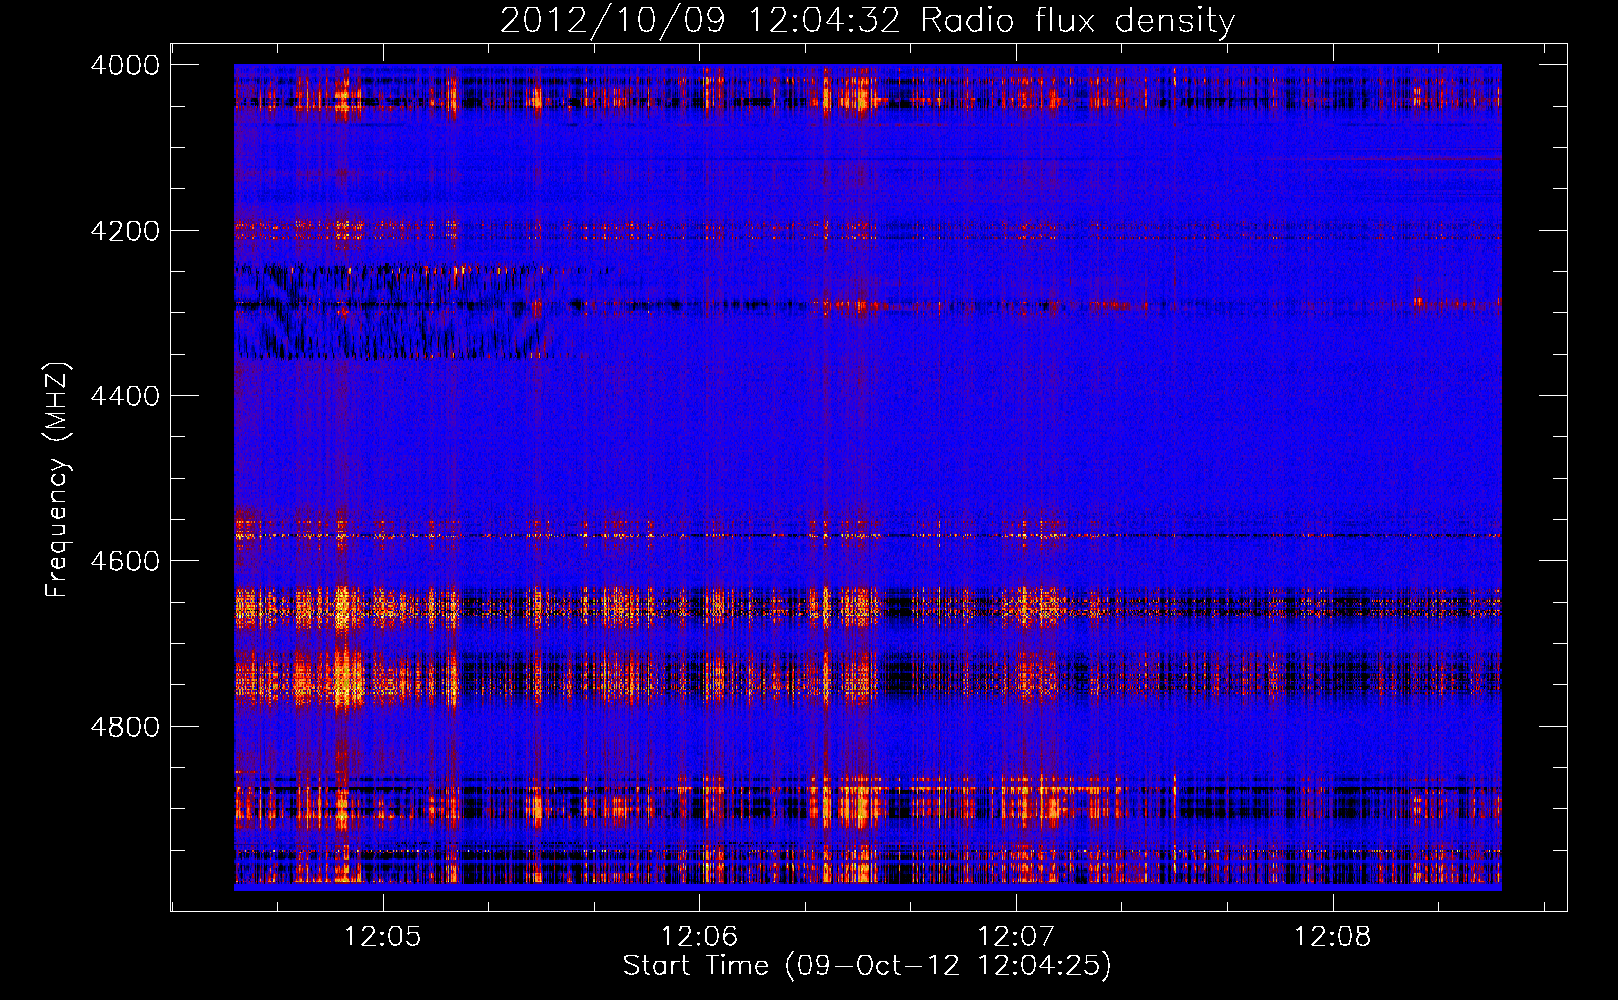The height and width of the screenshot is (1000, 1618).
Task: Click the '4400' frequency axis label
Action: click(125, 396)
